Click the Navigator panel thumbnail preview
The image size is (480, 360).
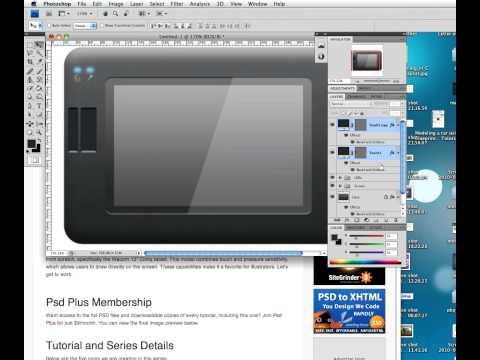tap(367, 61)
